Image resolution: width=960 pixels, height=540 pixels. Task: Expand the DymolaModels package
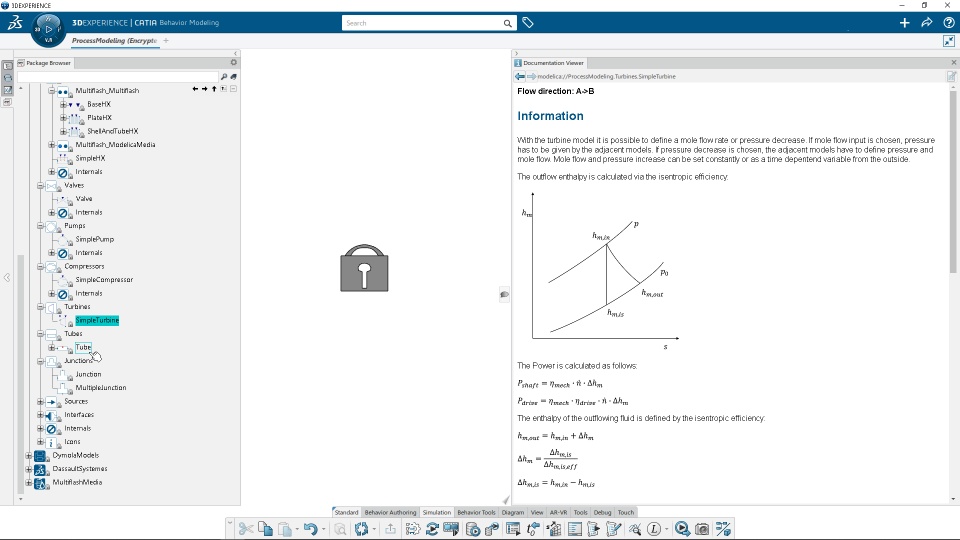29,456
